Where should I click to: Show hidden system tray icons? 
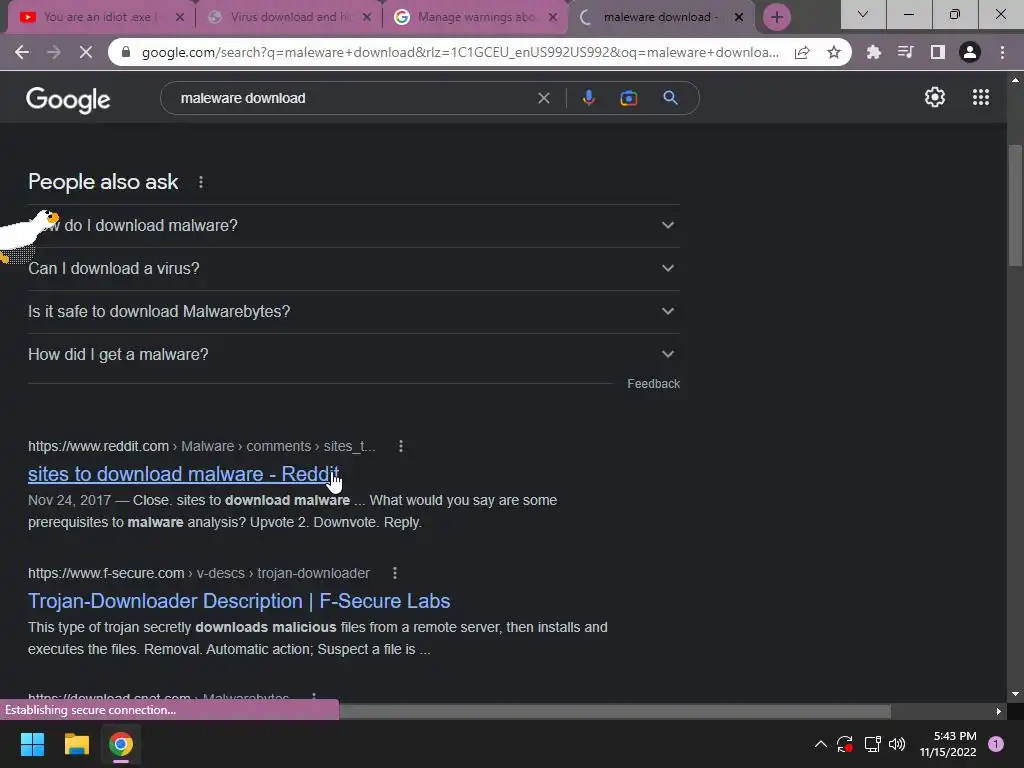821,744
